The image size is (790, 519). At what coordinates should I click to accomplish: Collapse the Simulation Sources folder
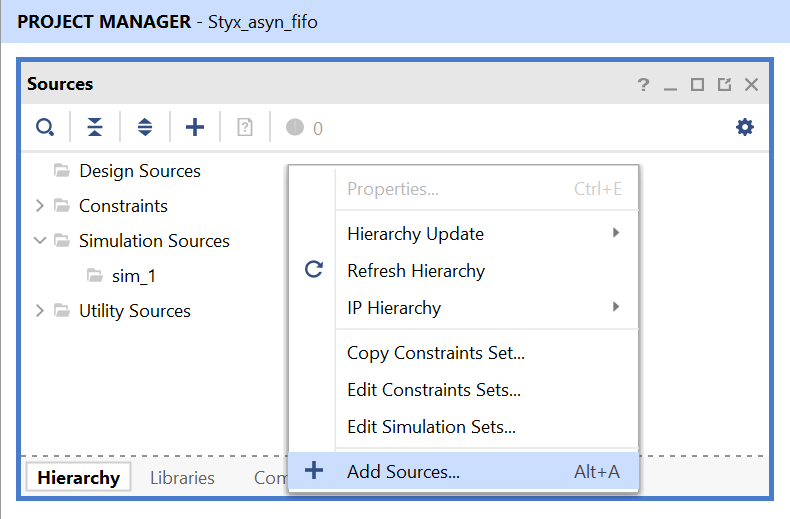[x=40, y=241]
